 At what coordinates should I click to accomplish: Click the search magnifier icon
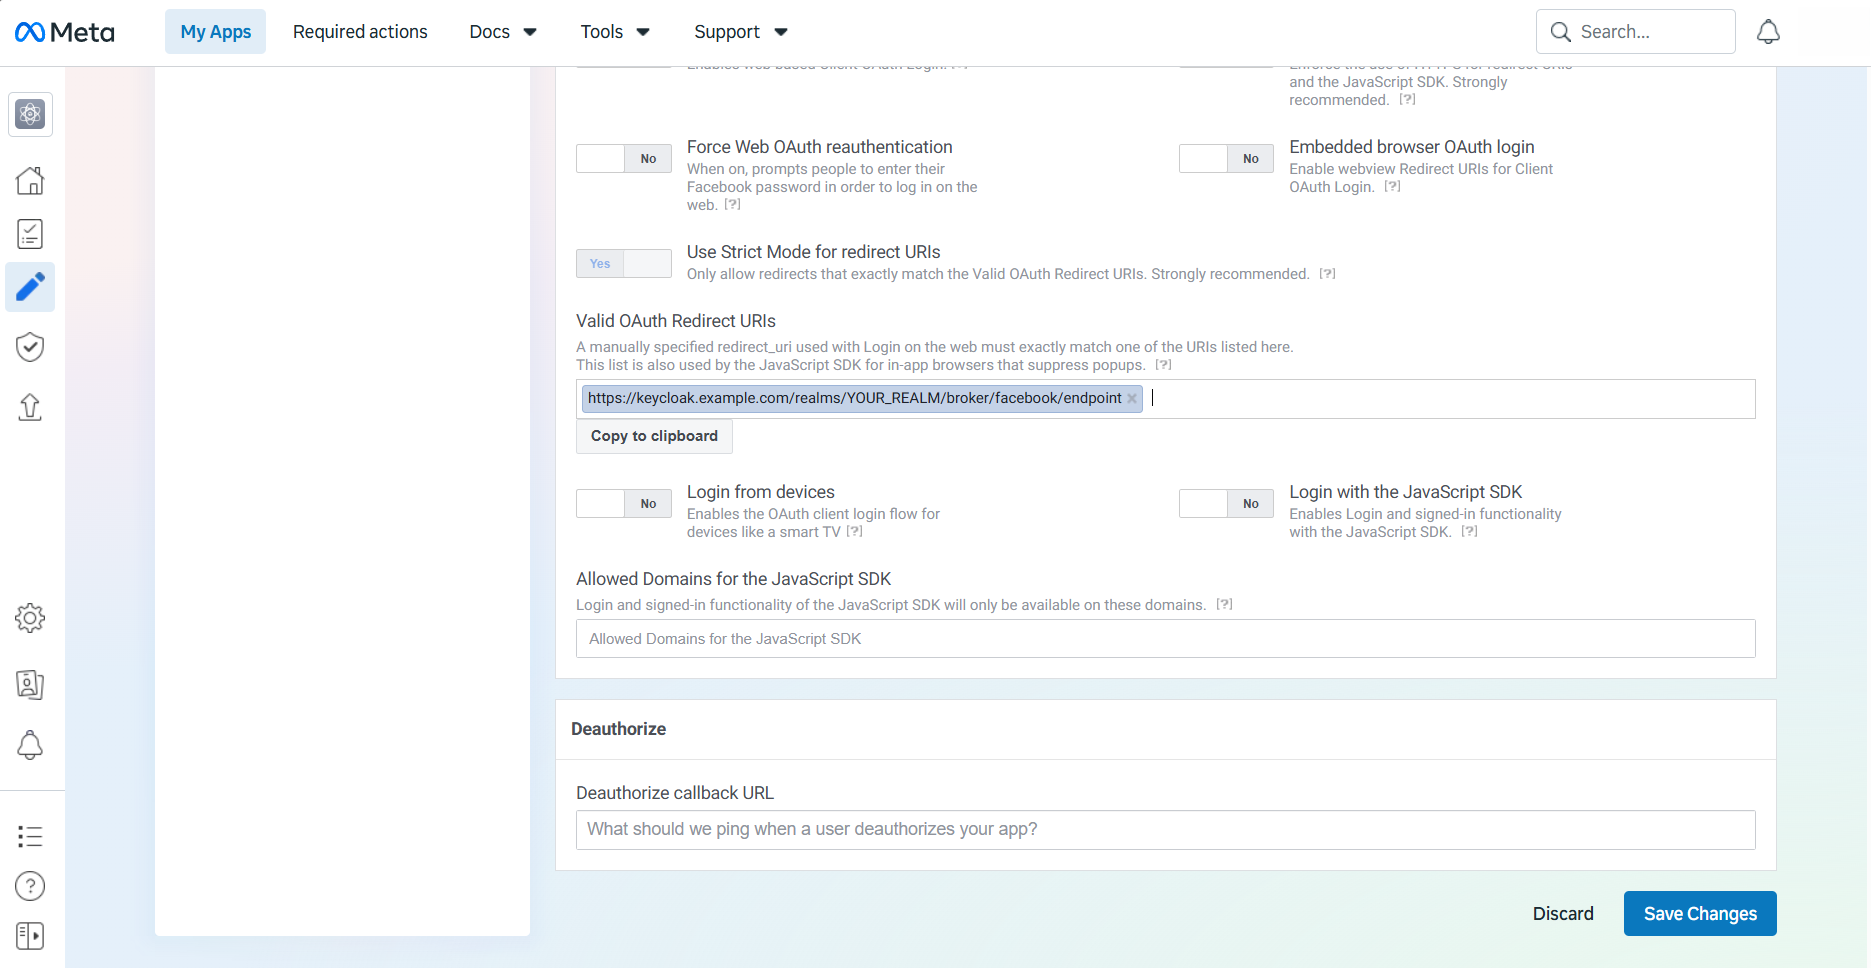pyautogui.click(x=1560, y=32)
